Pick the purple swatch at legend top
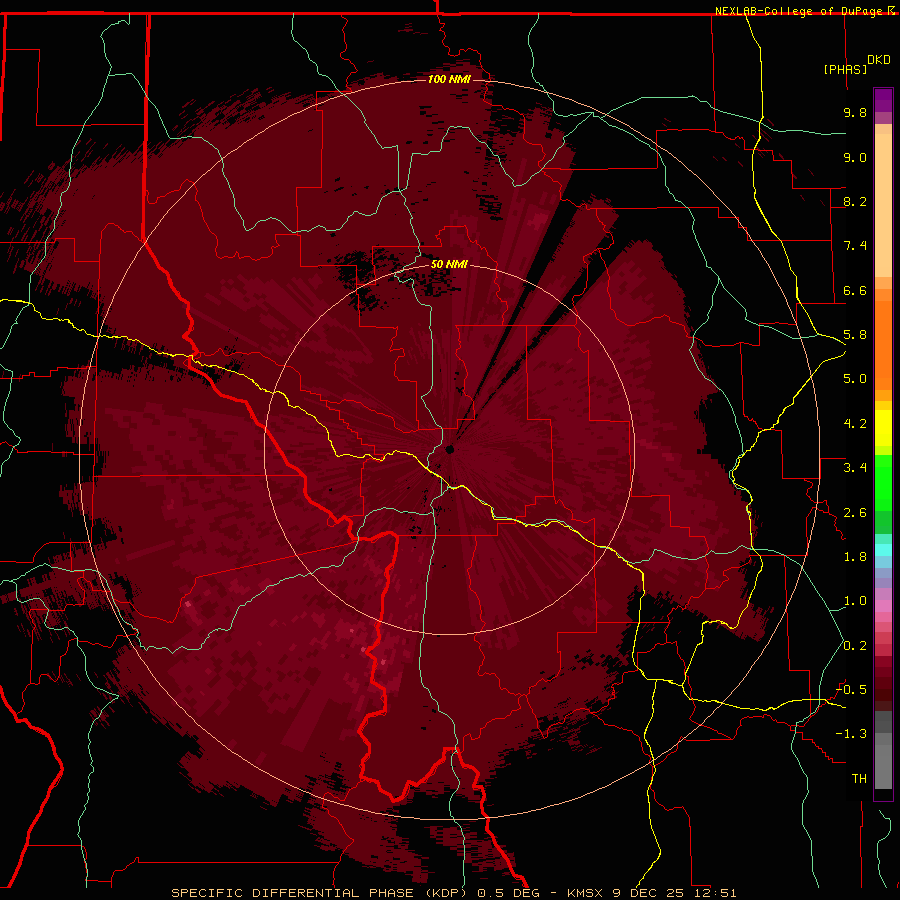The image size is (900, 900). coord(883,101)
